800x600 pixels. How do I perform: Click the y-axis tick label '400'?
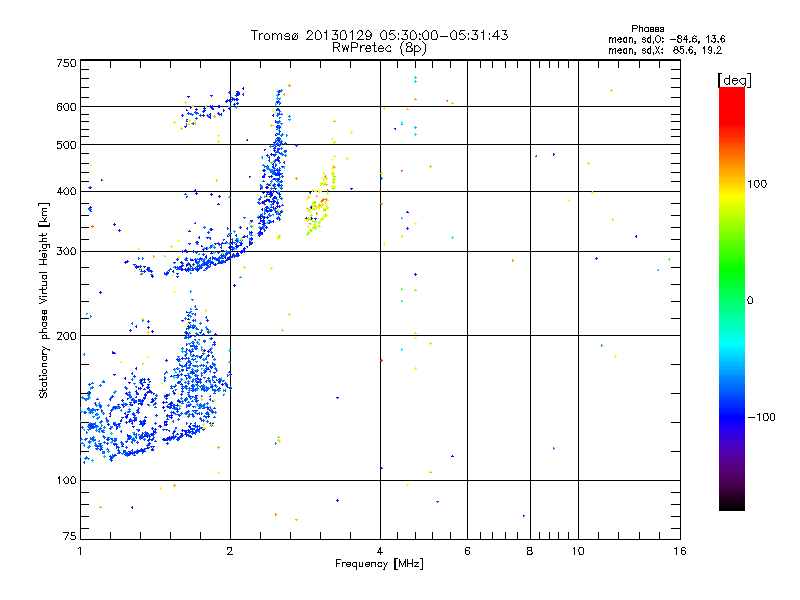pyautogui.click(x=66, y=191)
